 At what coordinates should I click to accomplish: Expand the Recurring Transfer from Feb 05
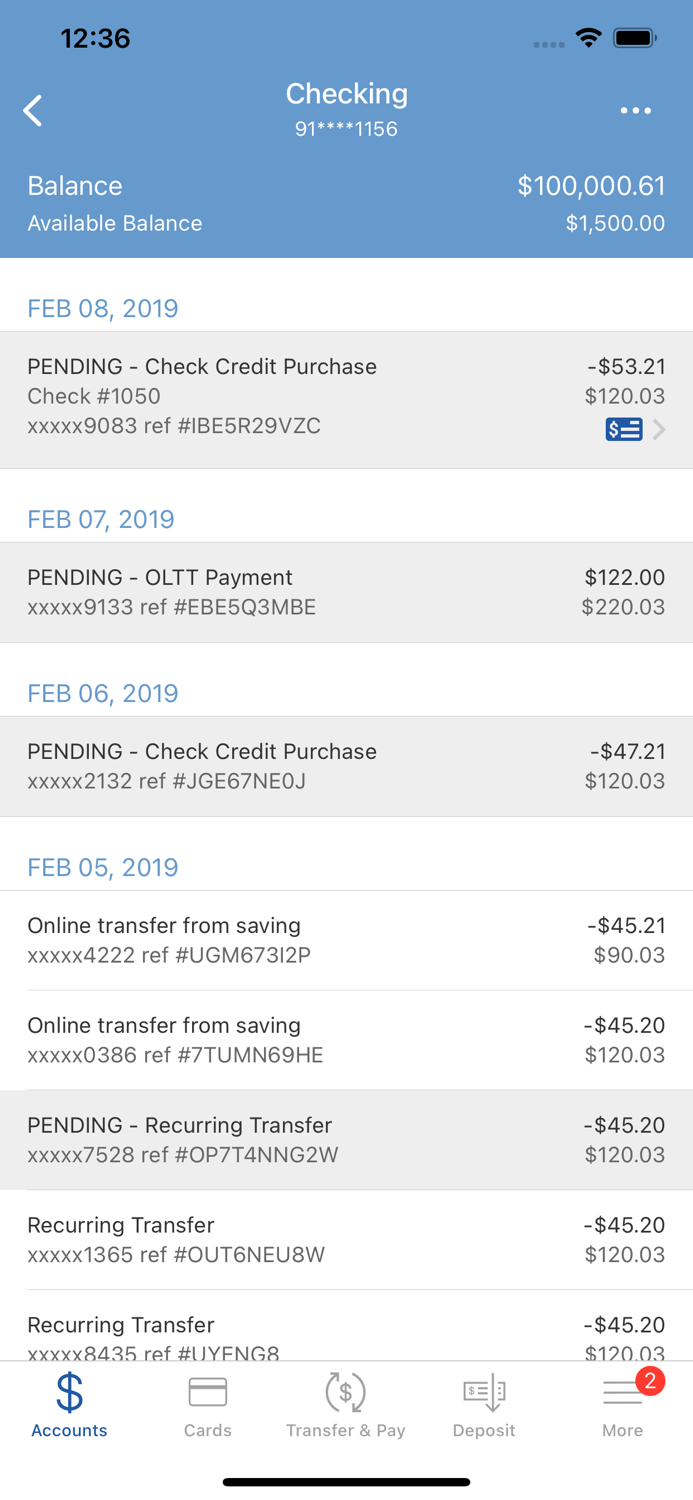[346, 1239]
